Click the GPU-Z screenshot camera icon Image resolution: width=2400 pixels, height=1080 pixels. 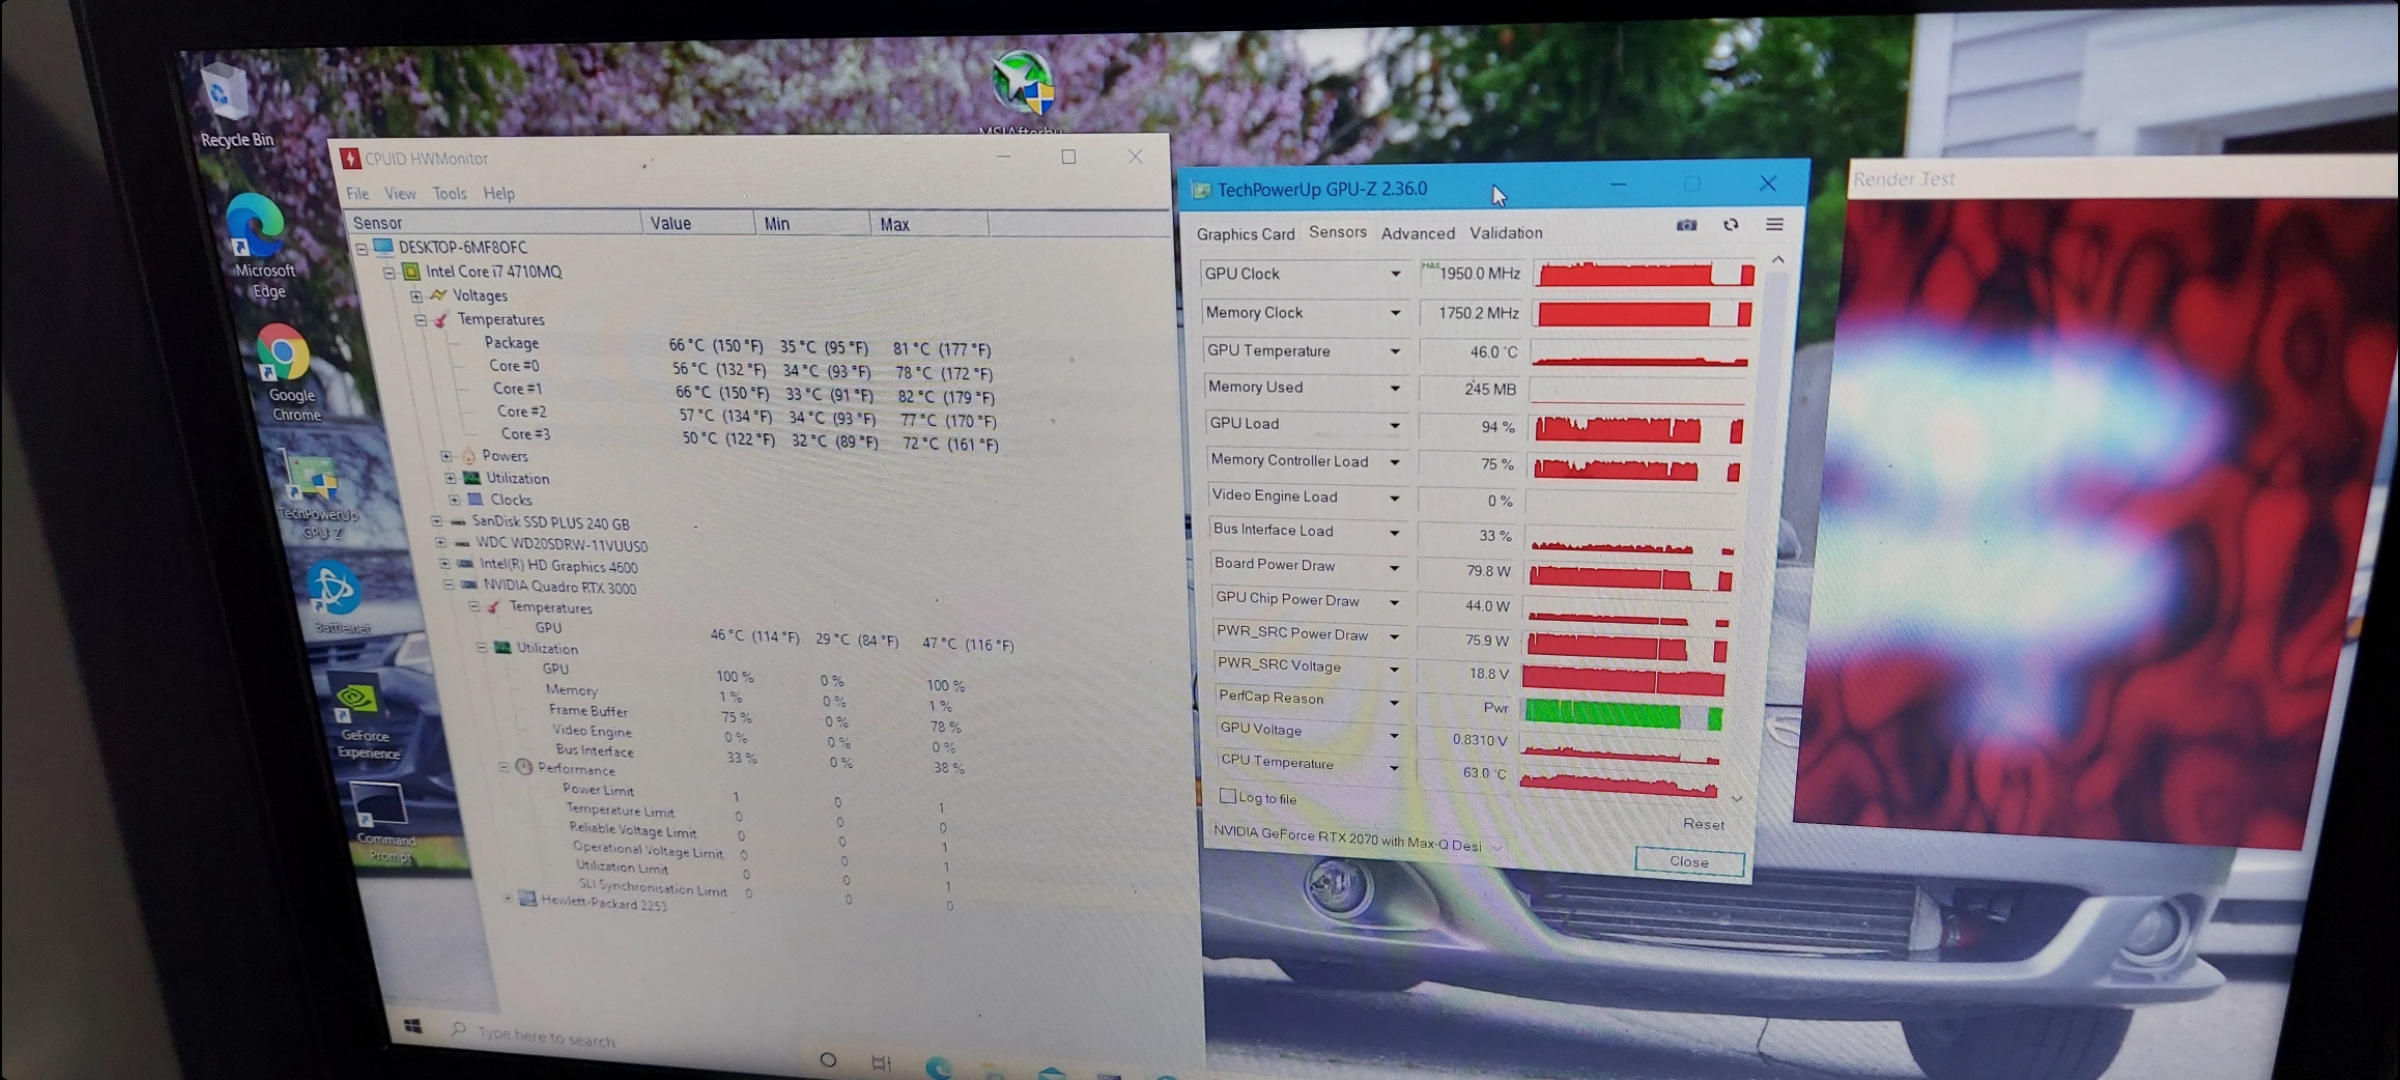1686,225
